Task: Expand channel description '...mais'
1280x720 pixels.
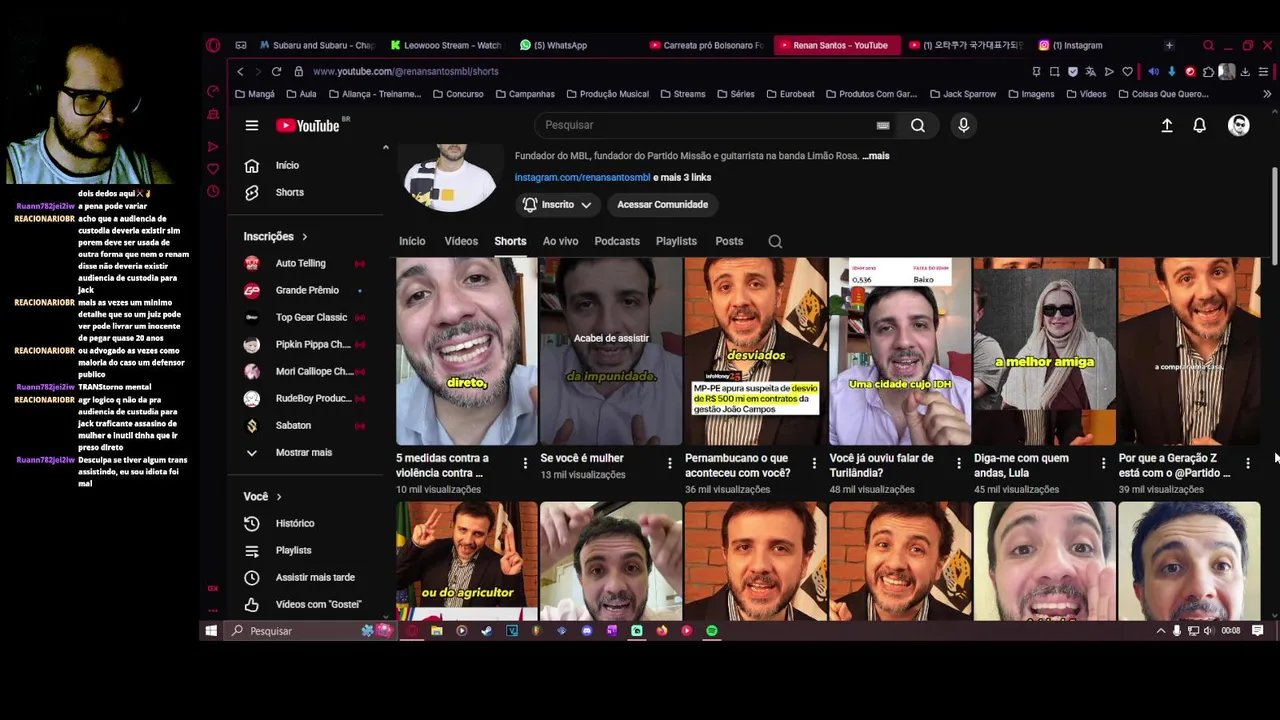Action: (x=876, y=156)
